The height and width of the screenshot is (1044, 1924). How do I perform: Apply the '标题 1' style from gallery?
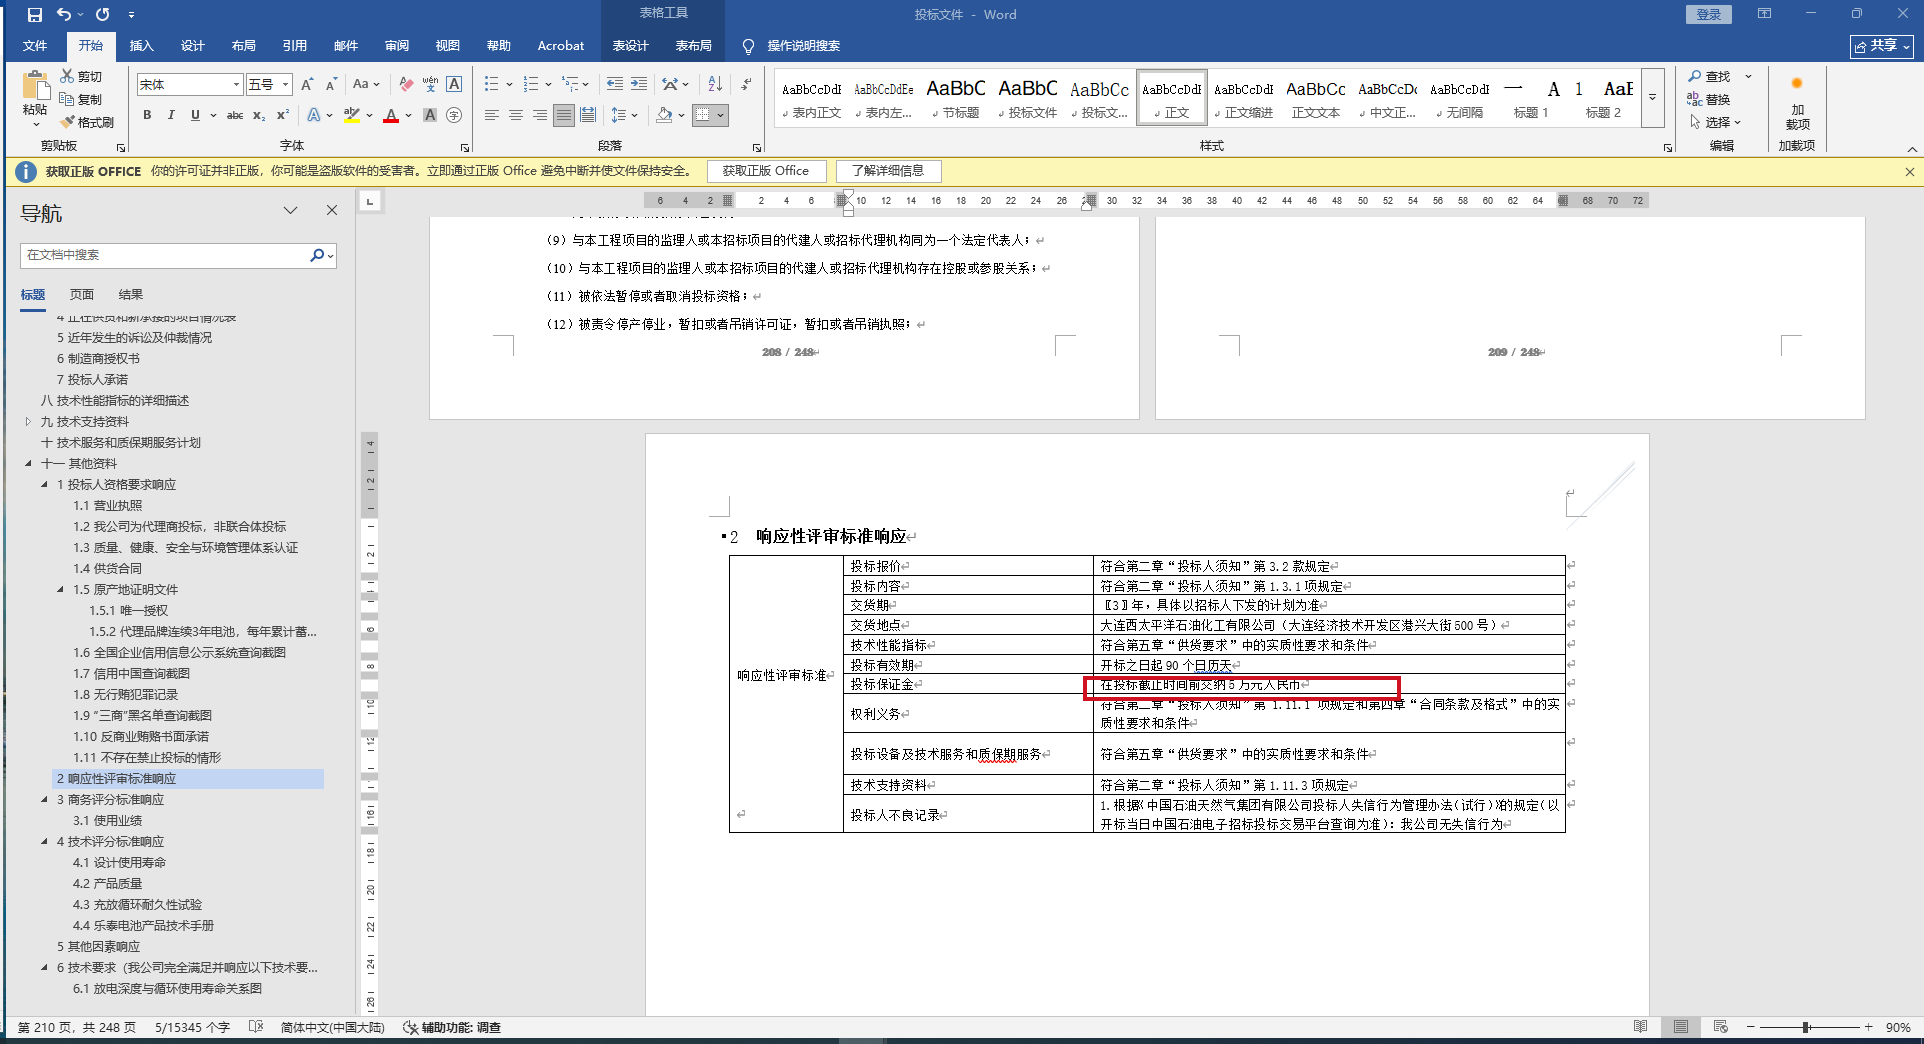[x=1531, y=98]
